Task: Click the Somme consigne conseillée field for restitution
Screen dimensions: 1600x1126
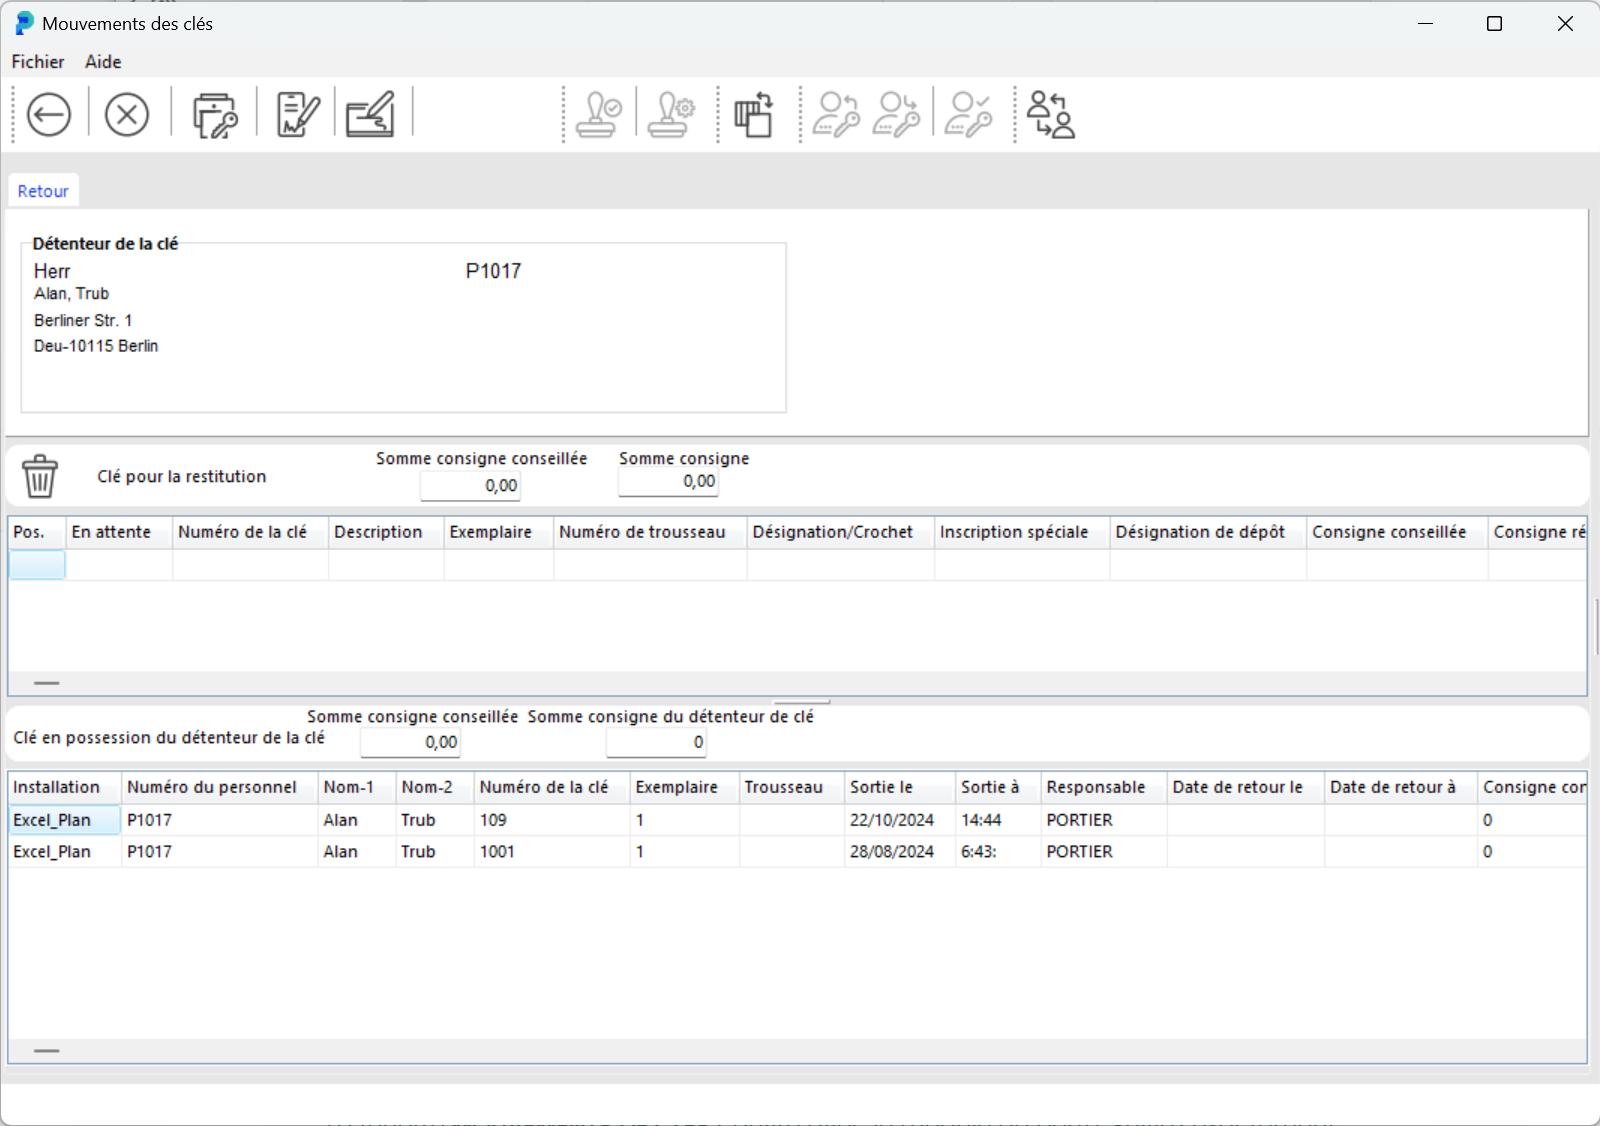Action: [470, 486]
